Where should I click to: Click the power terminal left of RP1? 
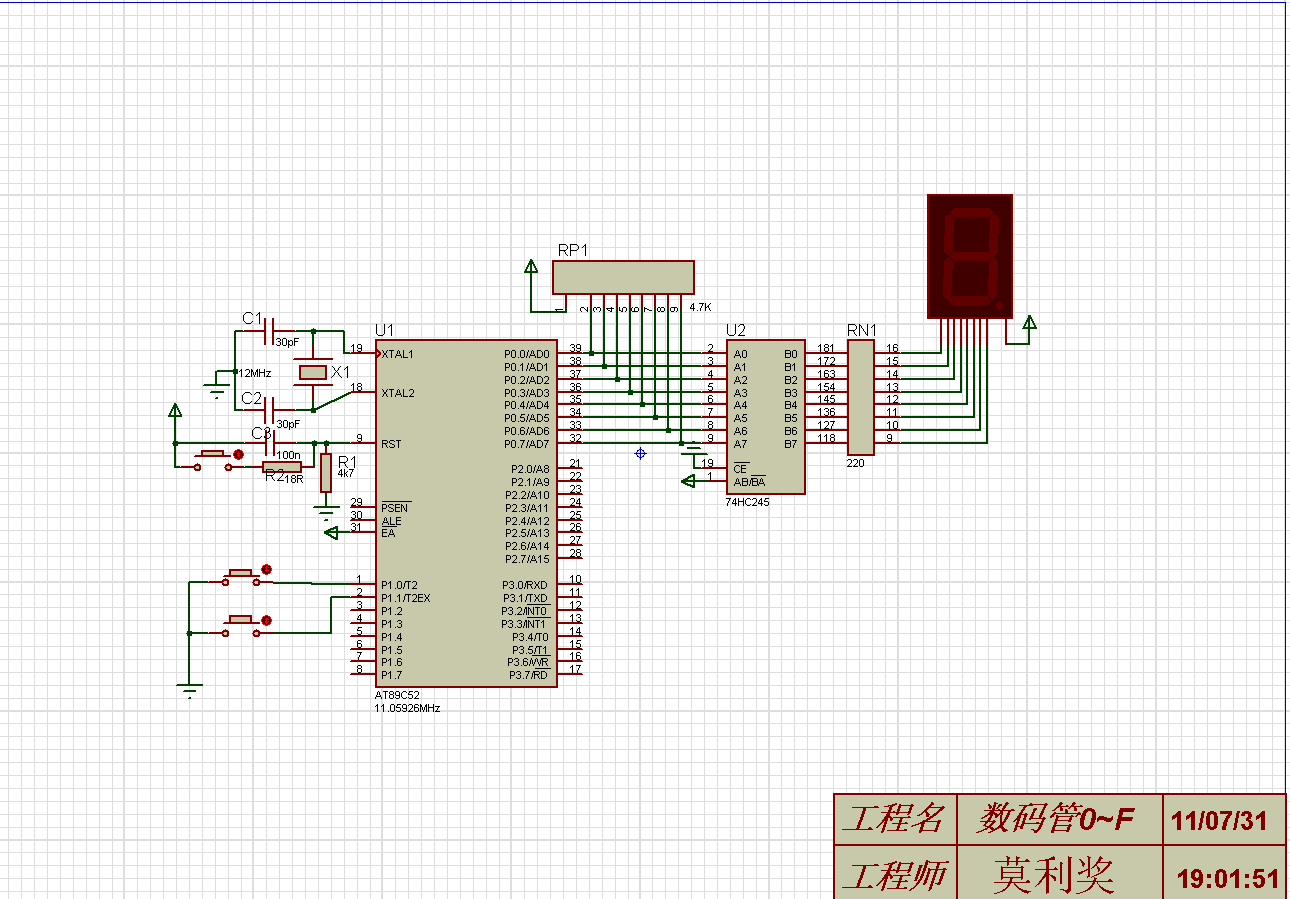coord(530,267)
